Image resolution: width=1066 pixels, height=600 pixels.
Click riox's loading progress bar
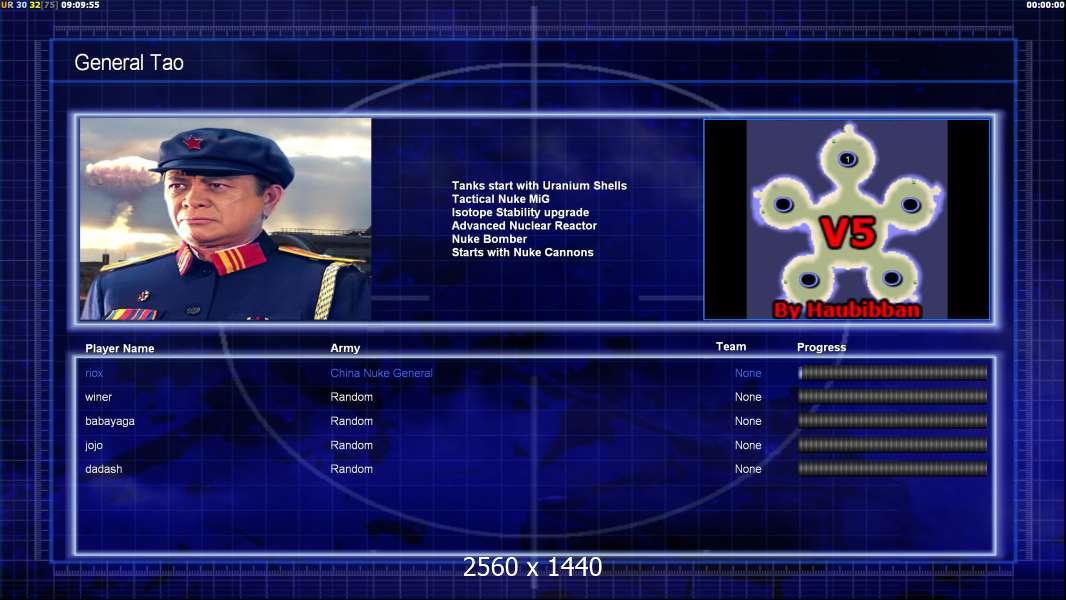(893, 372)
